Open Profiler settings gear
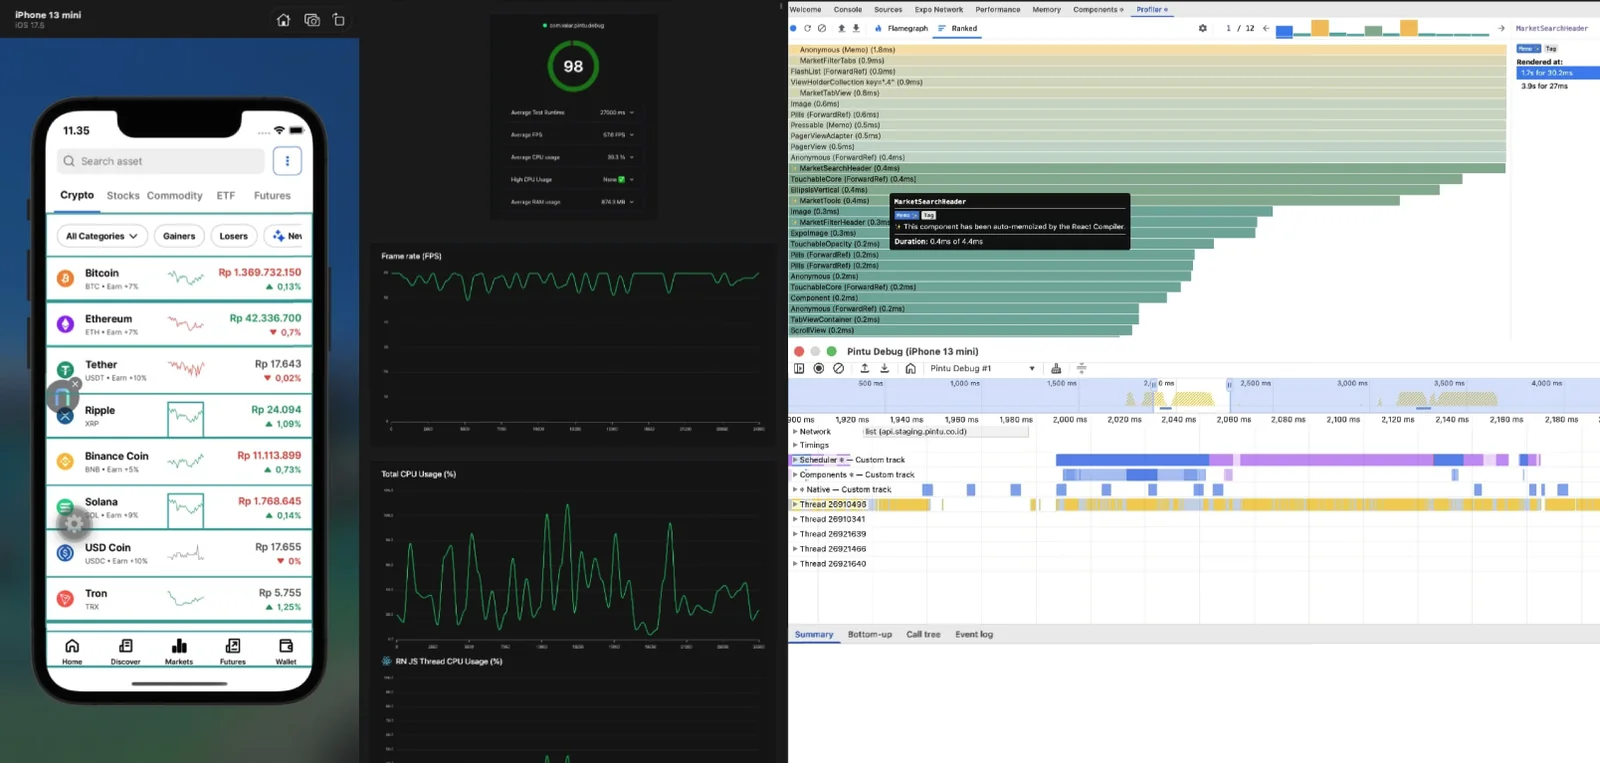This screenshot has height=763, width=1600. tap(1202, 28)
